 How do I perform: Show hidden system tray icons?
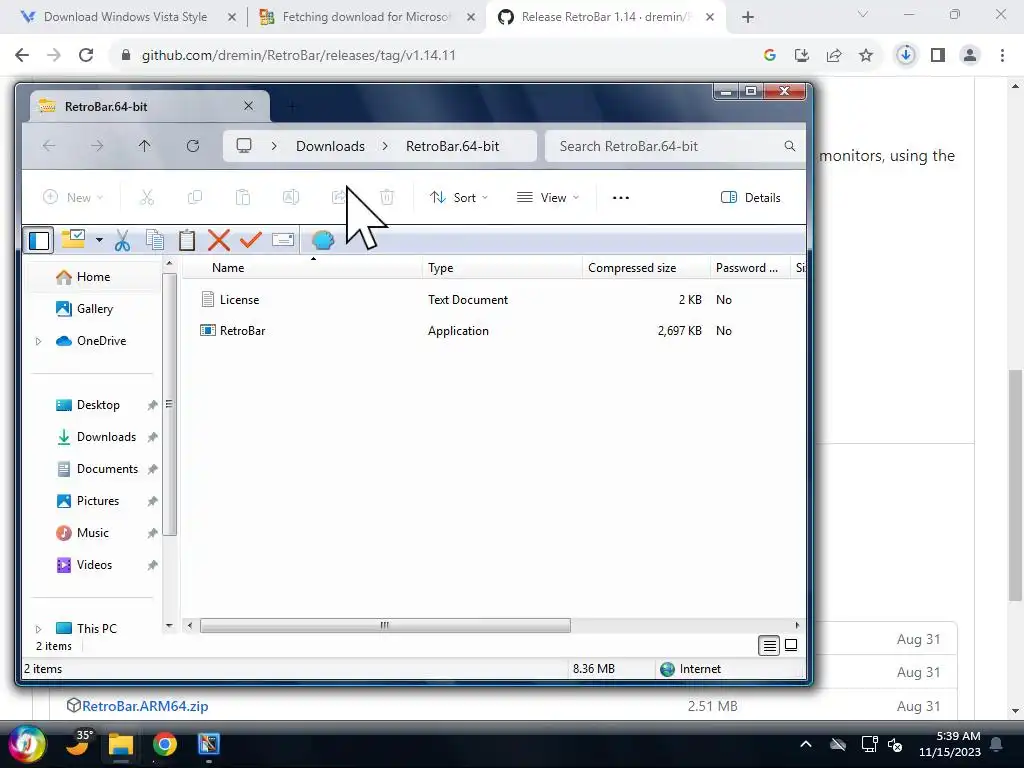click(x=806, y=744)
